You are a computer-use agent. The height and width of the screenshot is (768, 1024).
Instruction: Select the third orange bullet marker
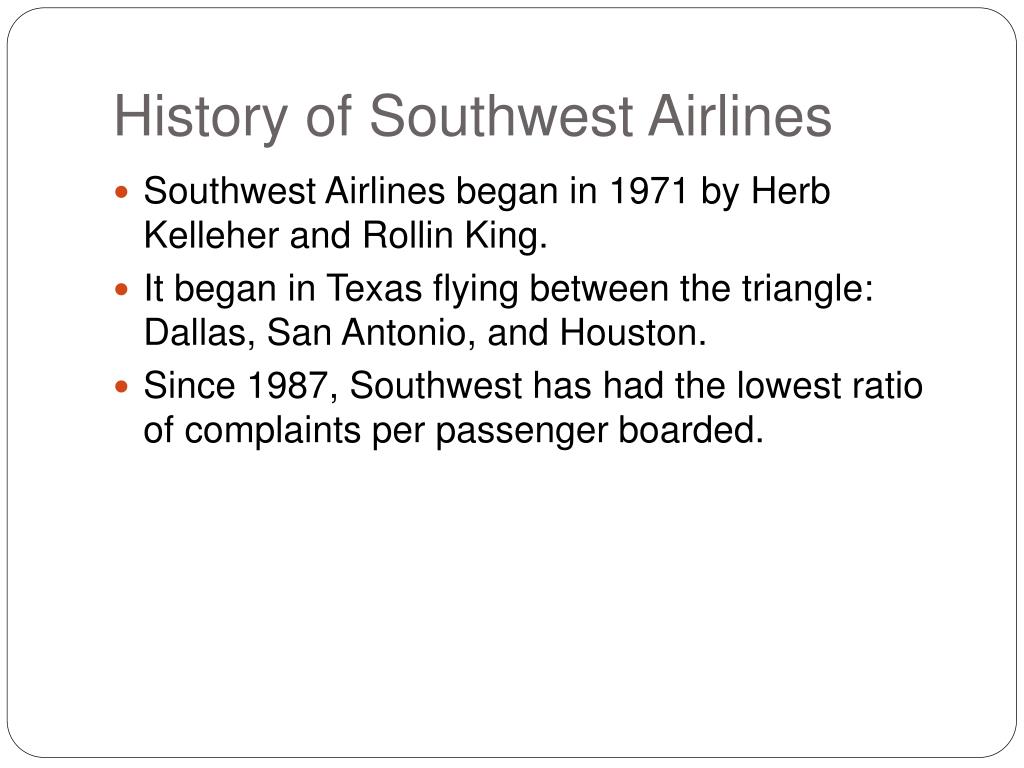(x=121, y=386)
